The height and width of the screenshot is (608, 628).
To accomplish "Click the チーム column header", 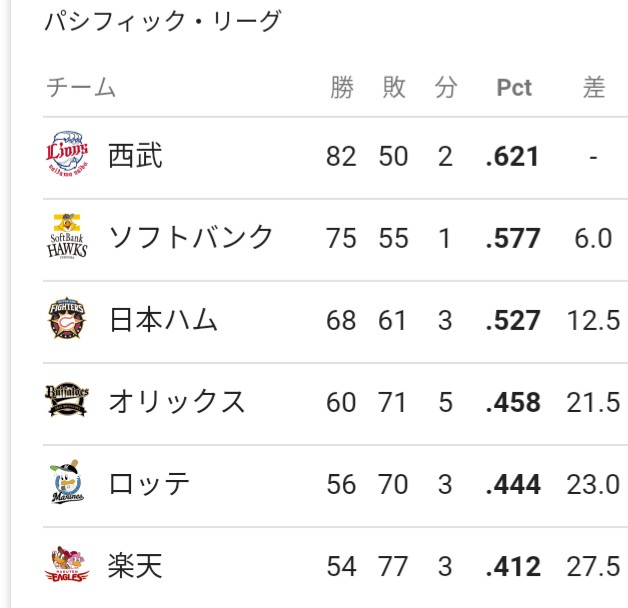I will pyautogui.click(x=81, y=87).
